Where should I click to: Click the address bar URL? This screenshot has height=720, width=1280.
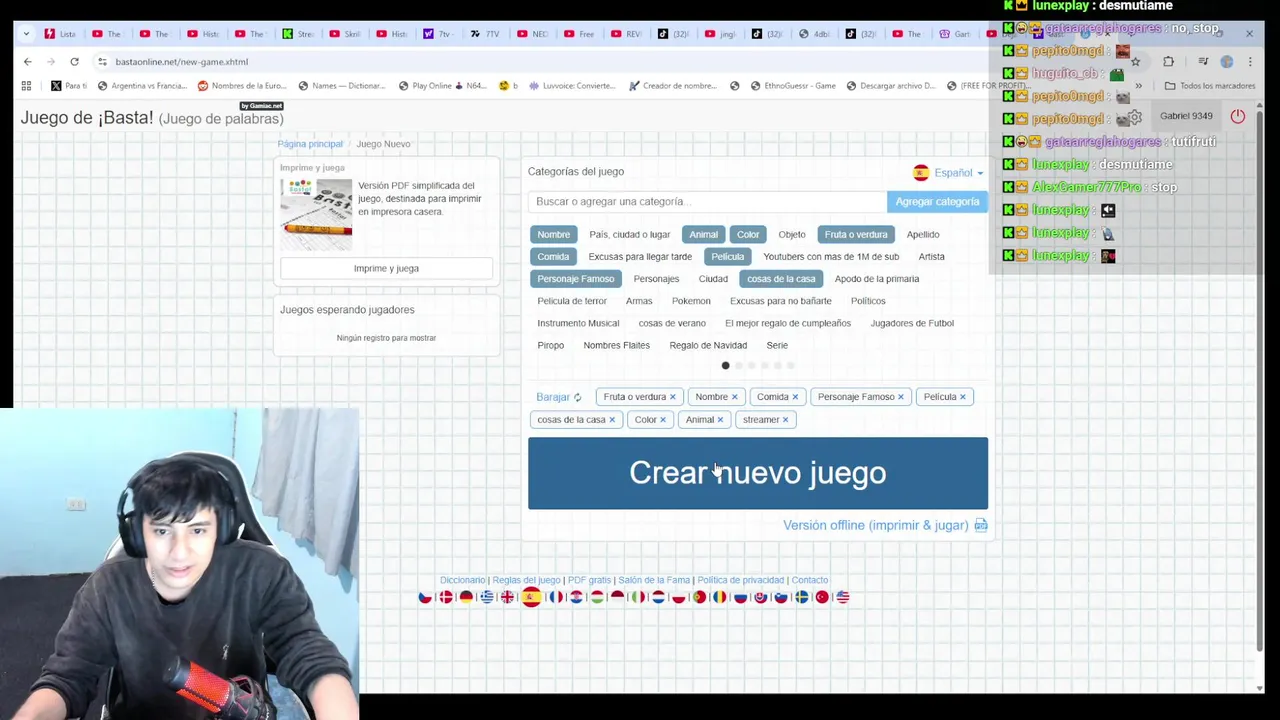[x=181, y=62]
